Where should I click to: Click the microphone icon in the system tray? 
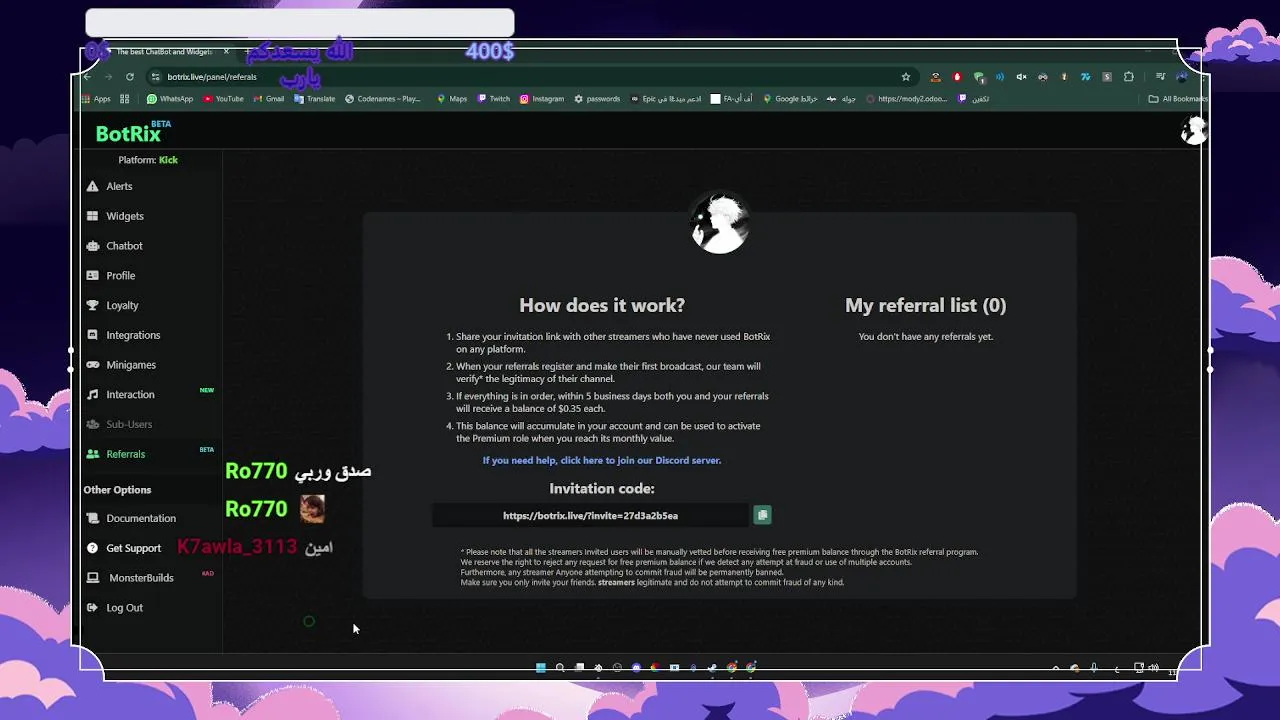click(x=1094, y=668)
